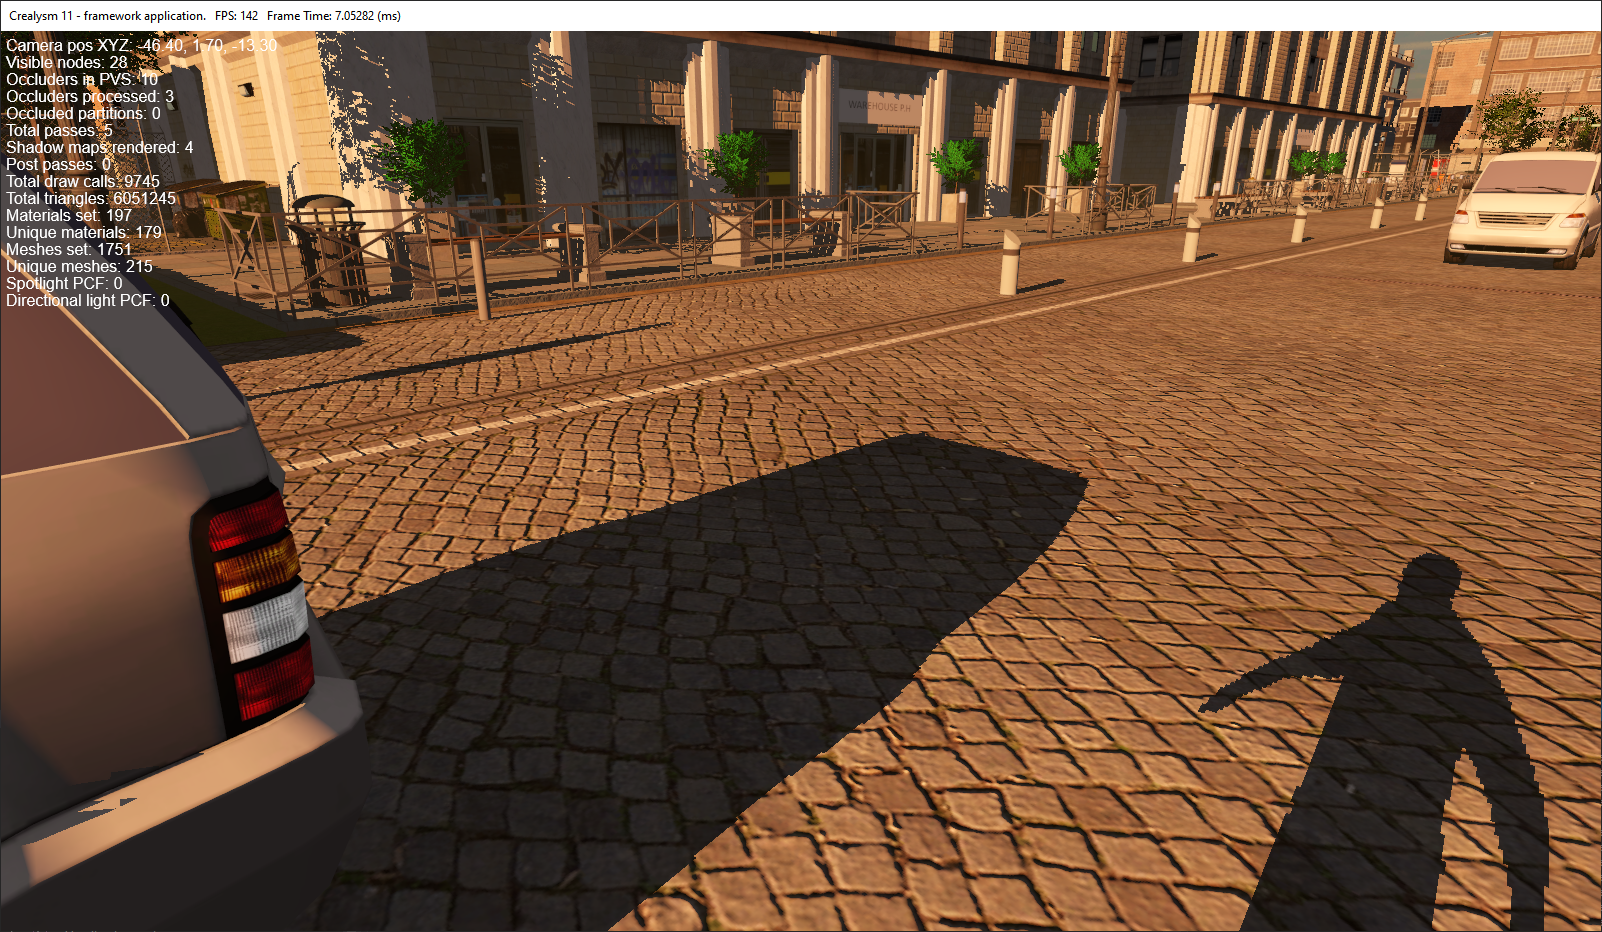Click the Total triangles count text

click(91, 199)
